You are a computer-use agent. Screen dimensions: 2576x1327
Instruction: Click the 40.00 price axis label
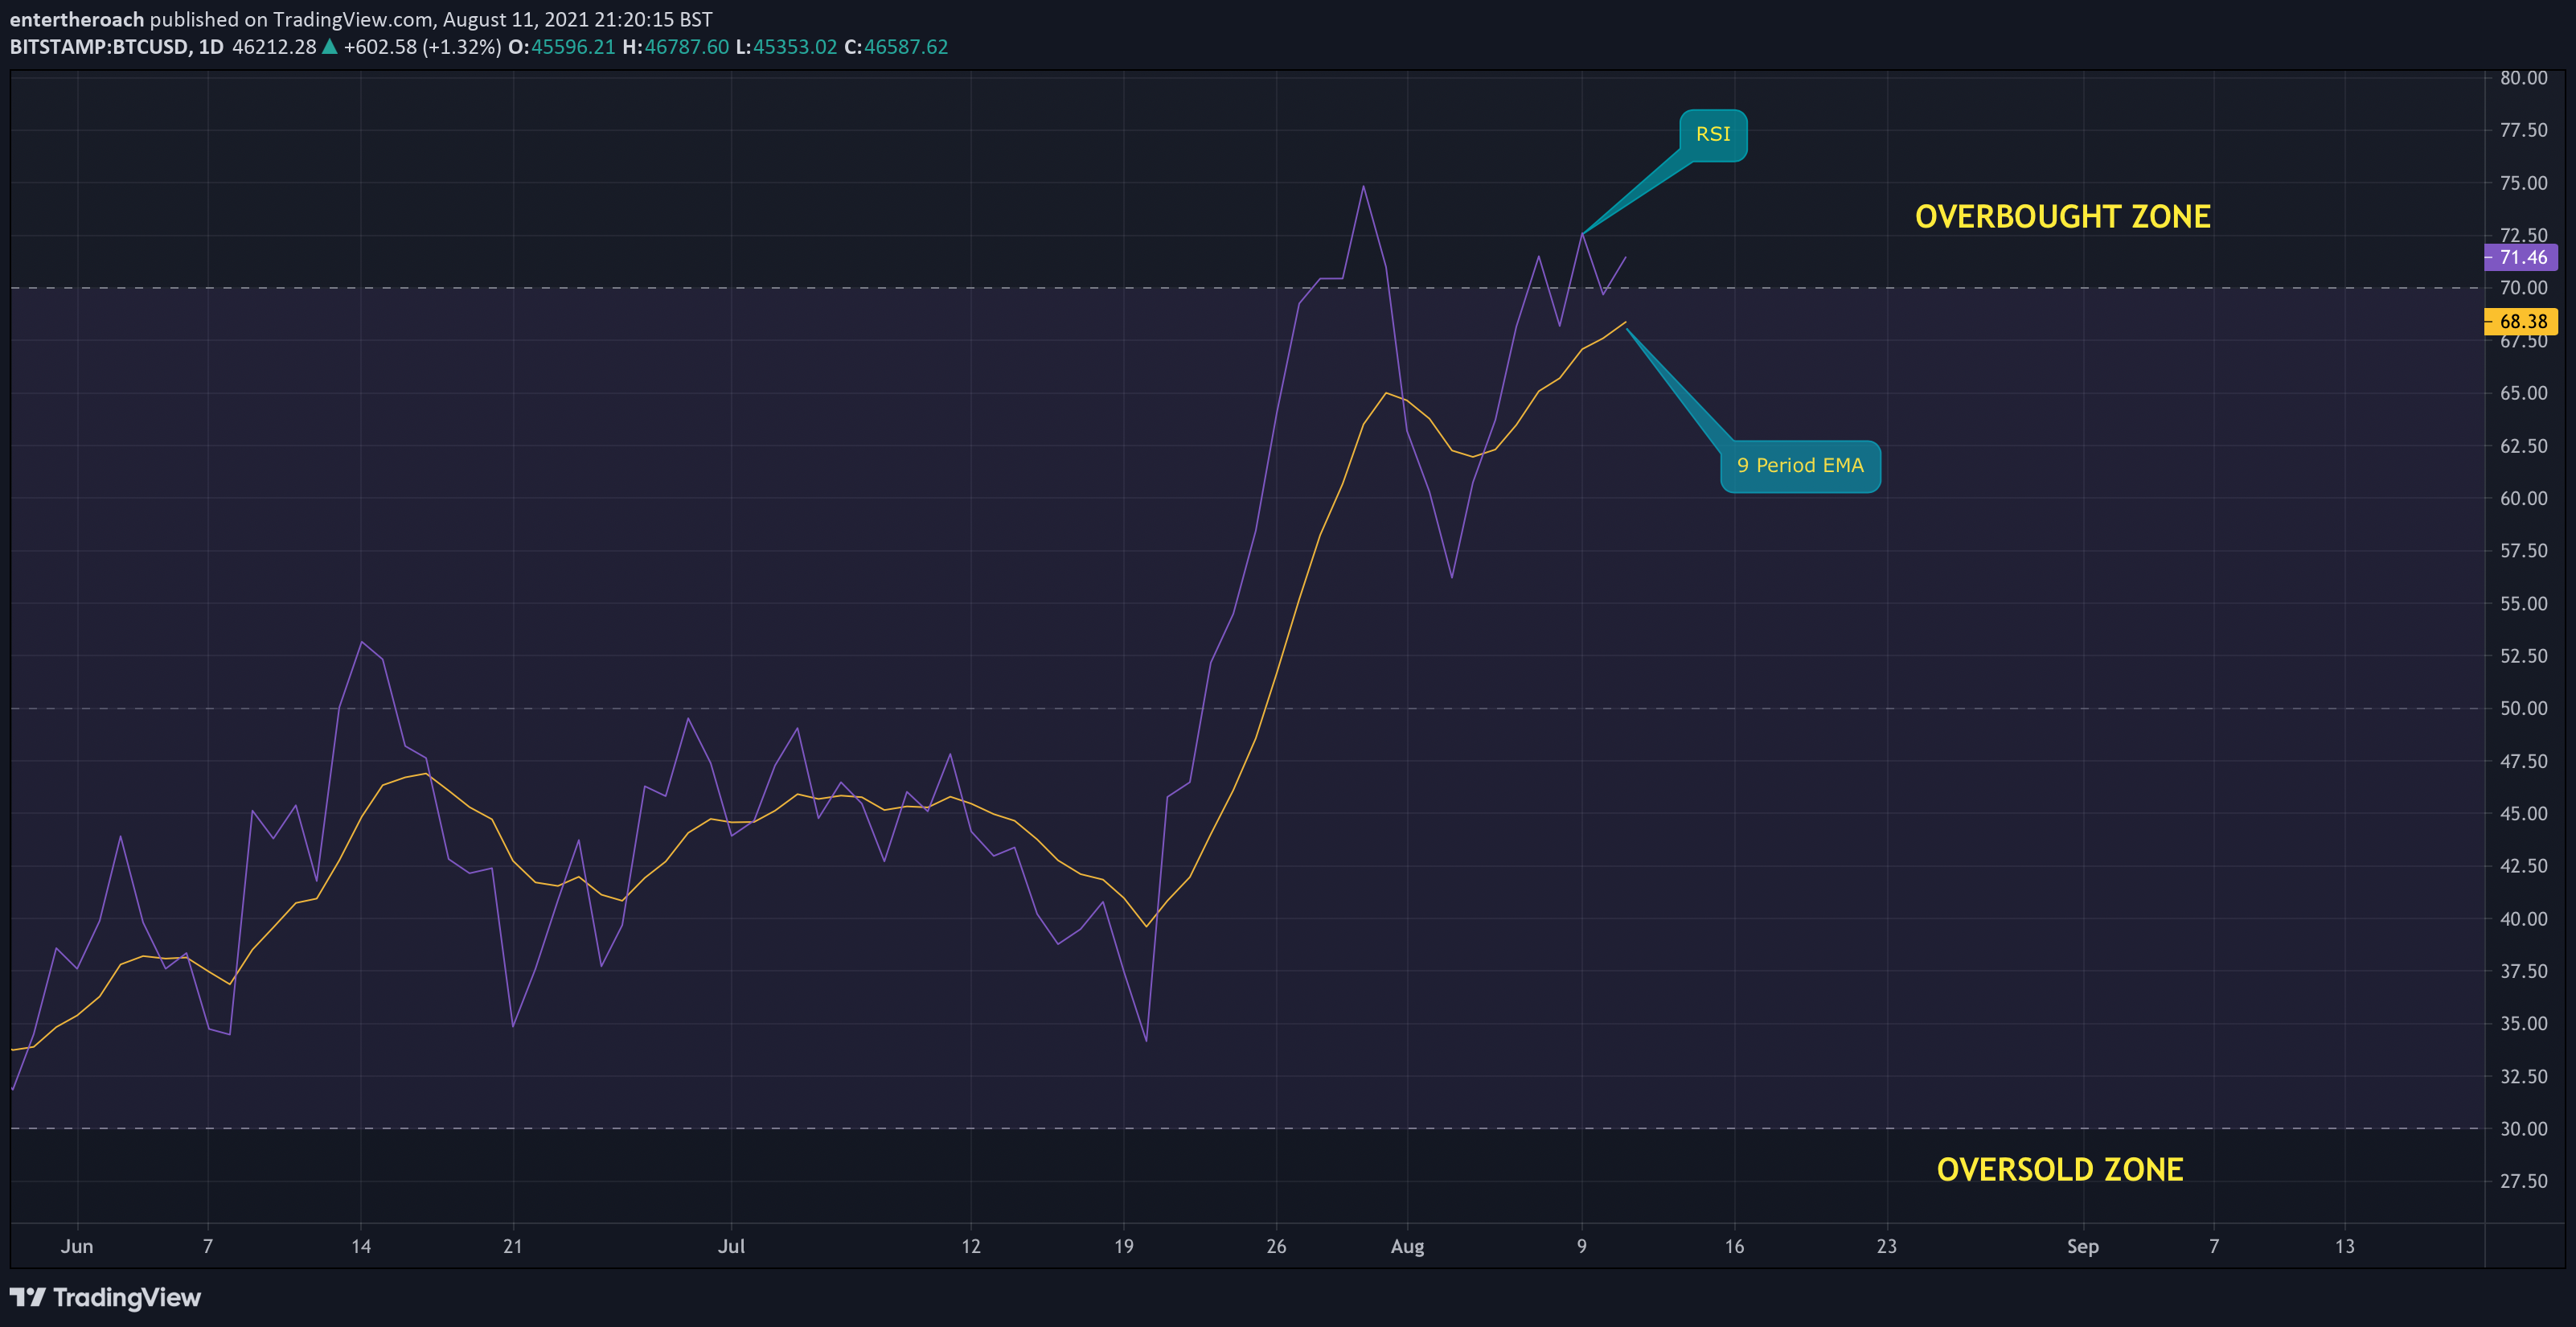point(2523,918)
